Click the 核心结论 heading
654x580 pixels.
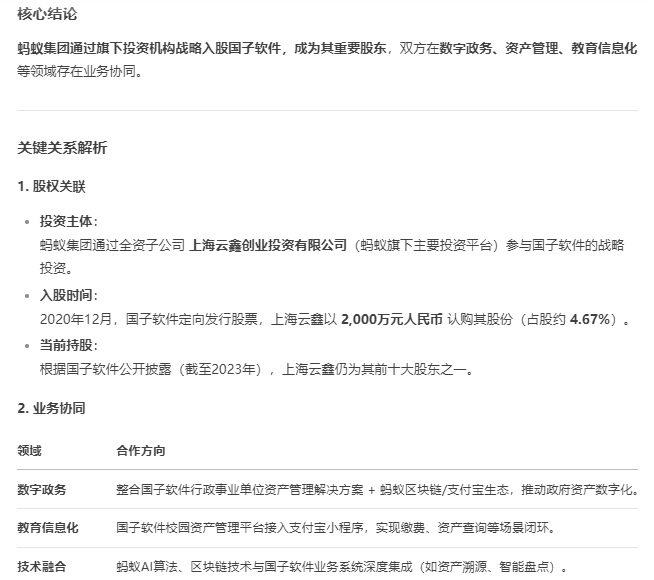pos(47,14)
